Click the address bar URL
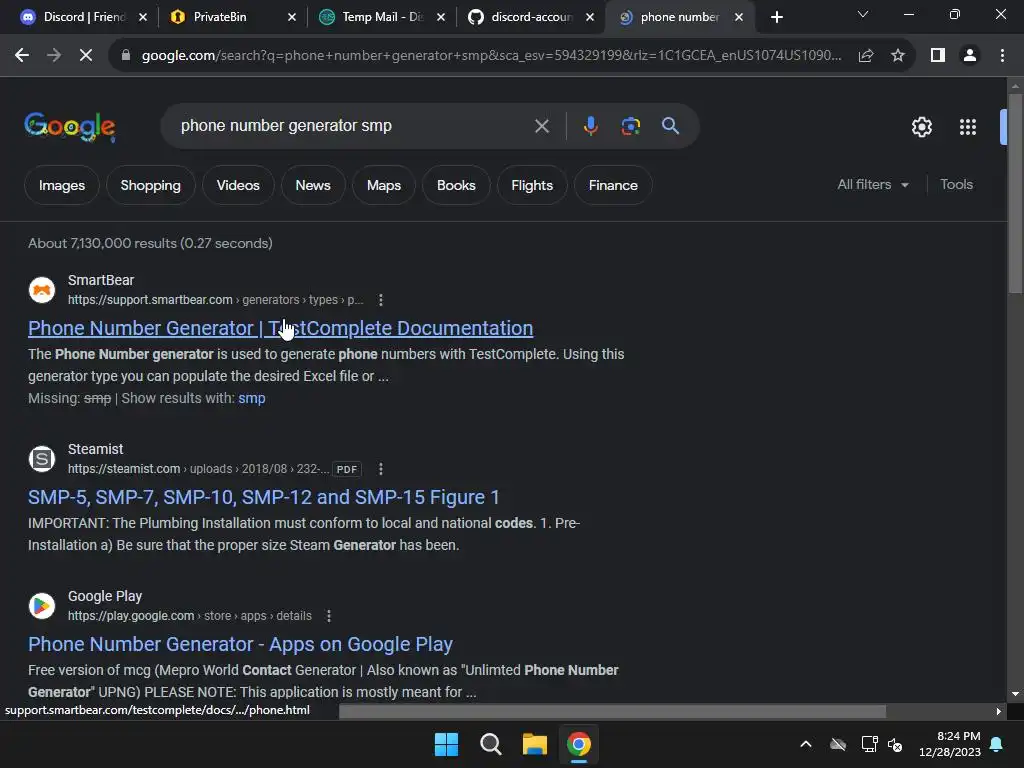 (x=491, y=56)
